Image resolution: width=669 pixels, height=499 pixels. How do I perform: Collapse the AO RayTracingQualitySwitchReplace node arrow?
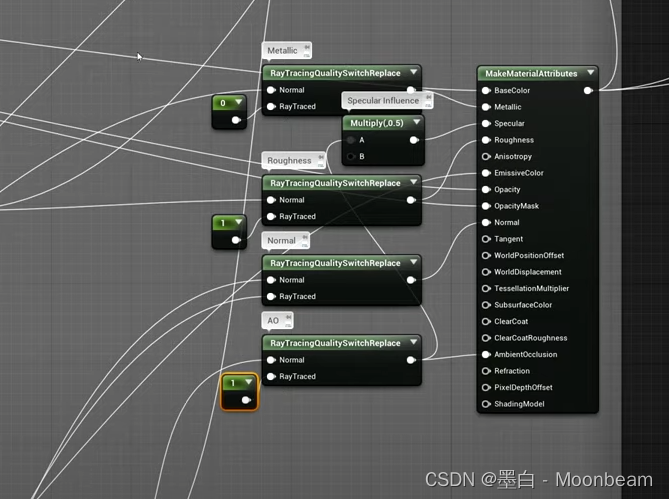[414, 342]
